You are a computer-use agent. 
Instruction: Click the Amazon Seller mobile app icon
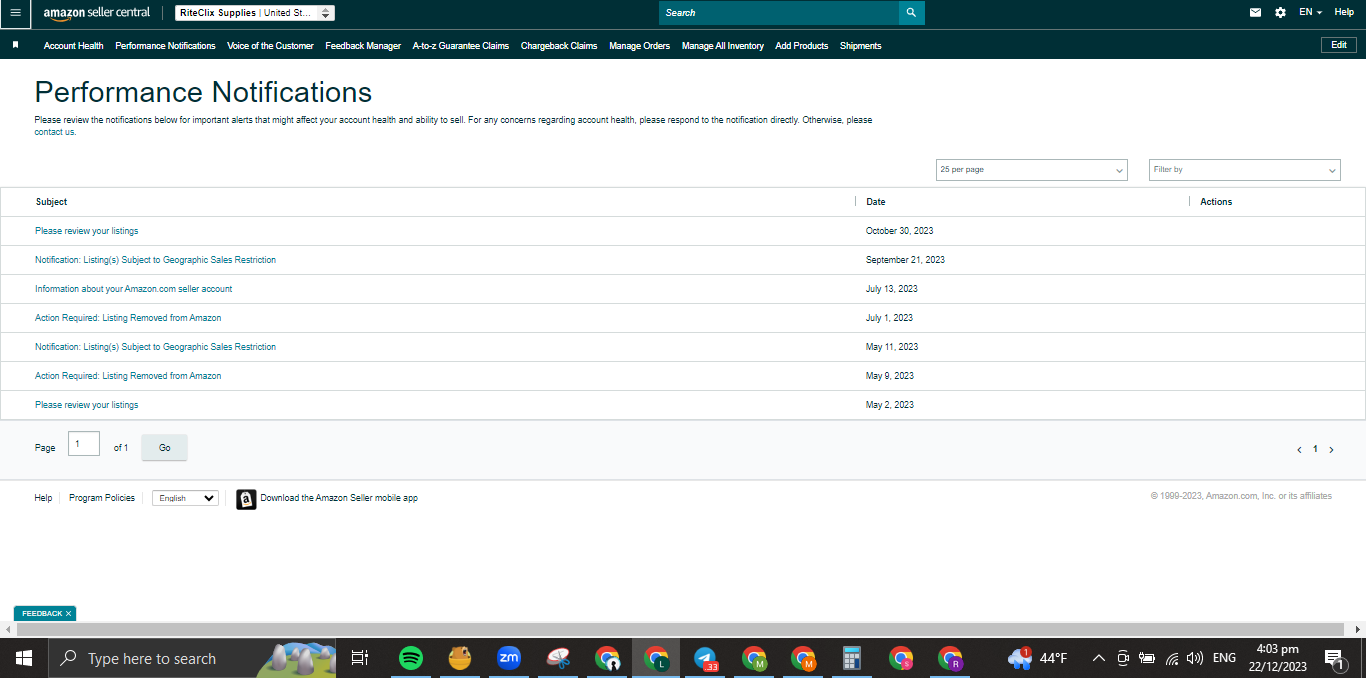point(246,499)
